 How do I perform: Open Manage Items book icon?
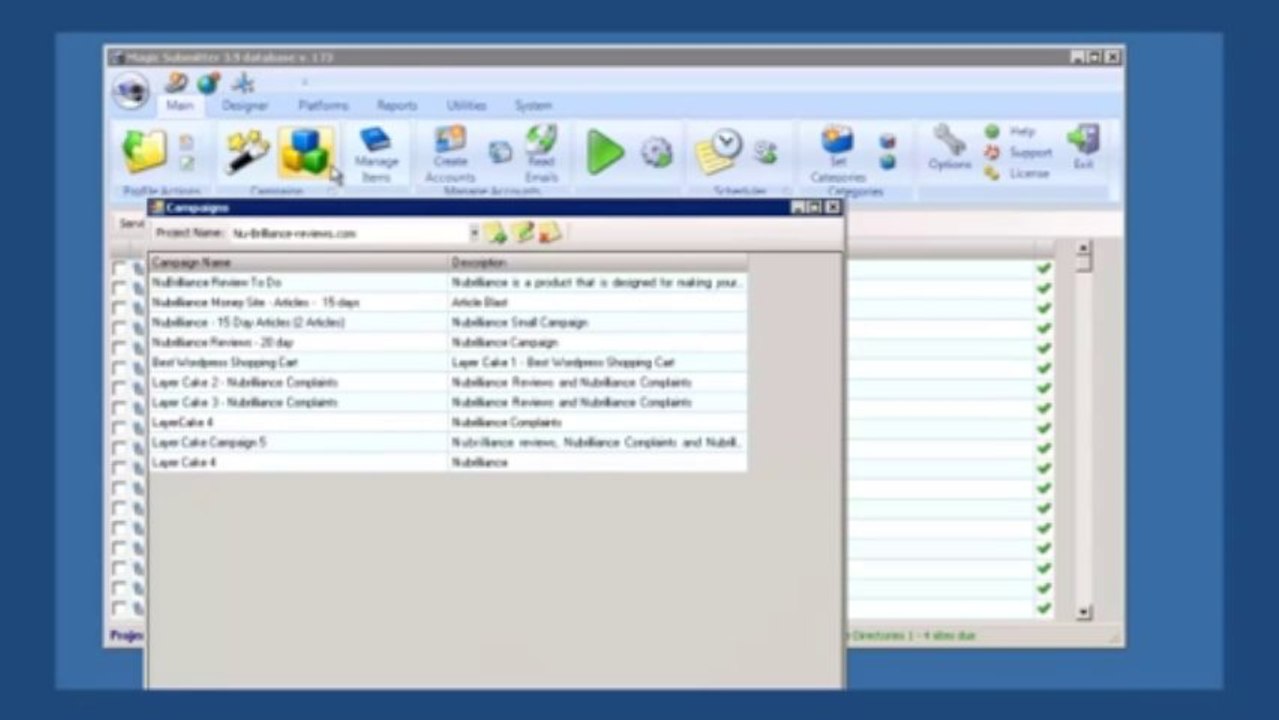[375, 155]
